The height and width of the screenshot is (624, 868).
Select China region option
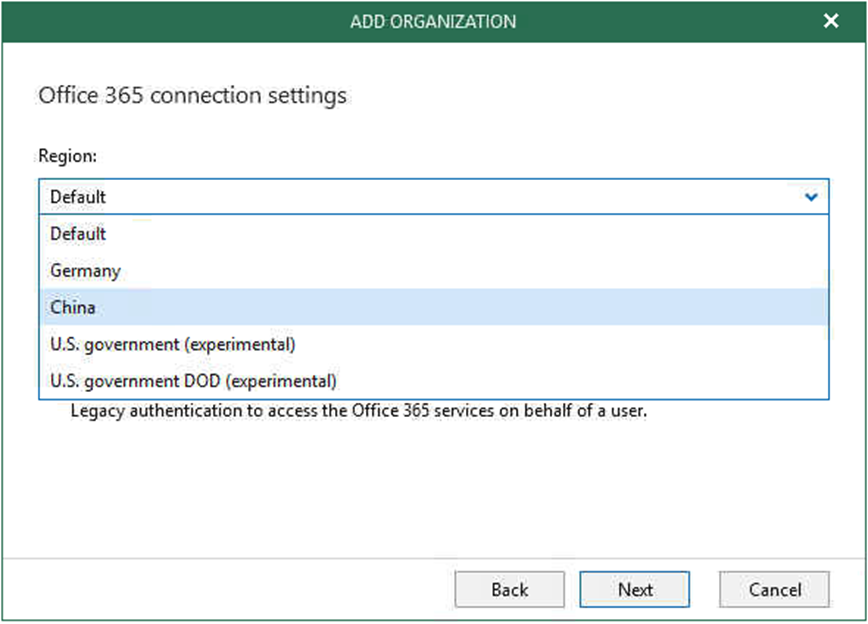click(x=434, y=307)
